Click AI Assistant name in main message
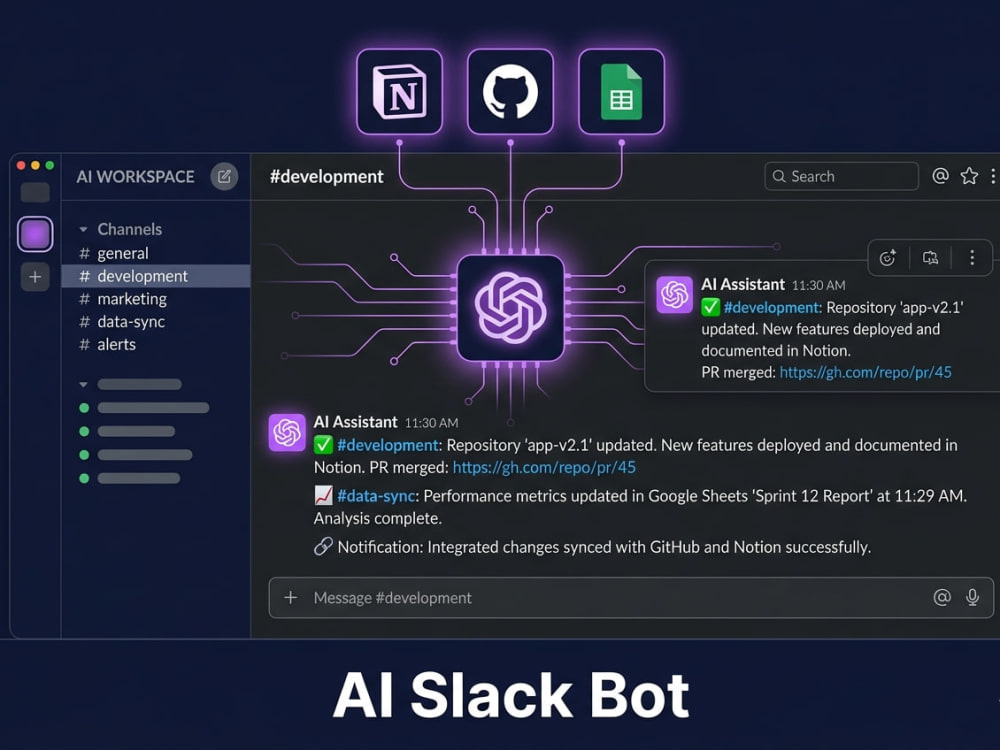This screenshot has height=750, width=1000. [355, 422]
